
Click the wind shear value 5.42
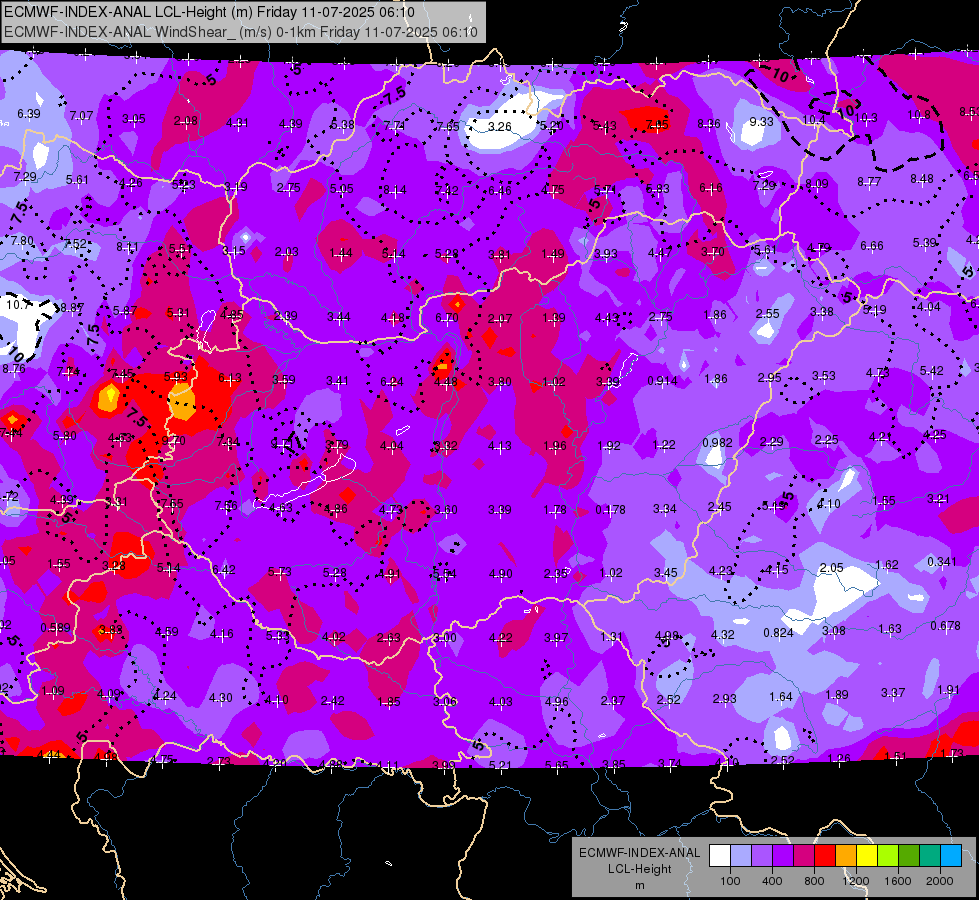[x=932, y=371]
